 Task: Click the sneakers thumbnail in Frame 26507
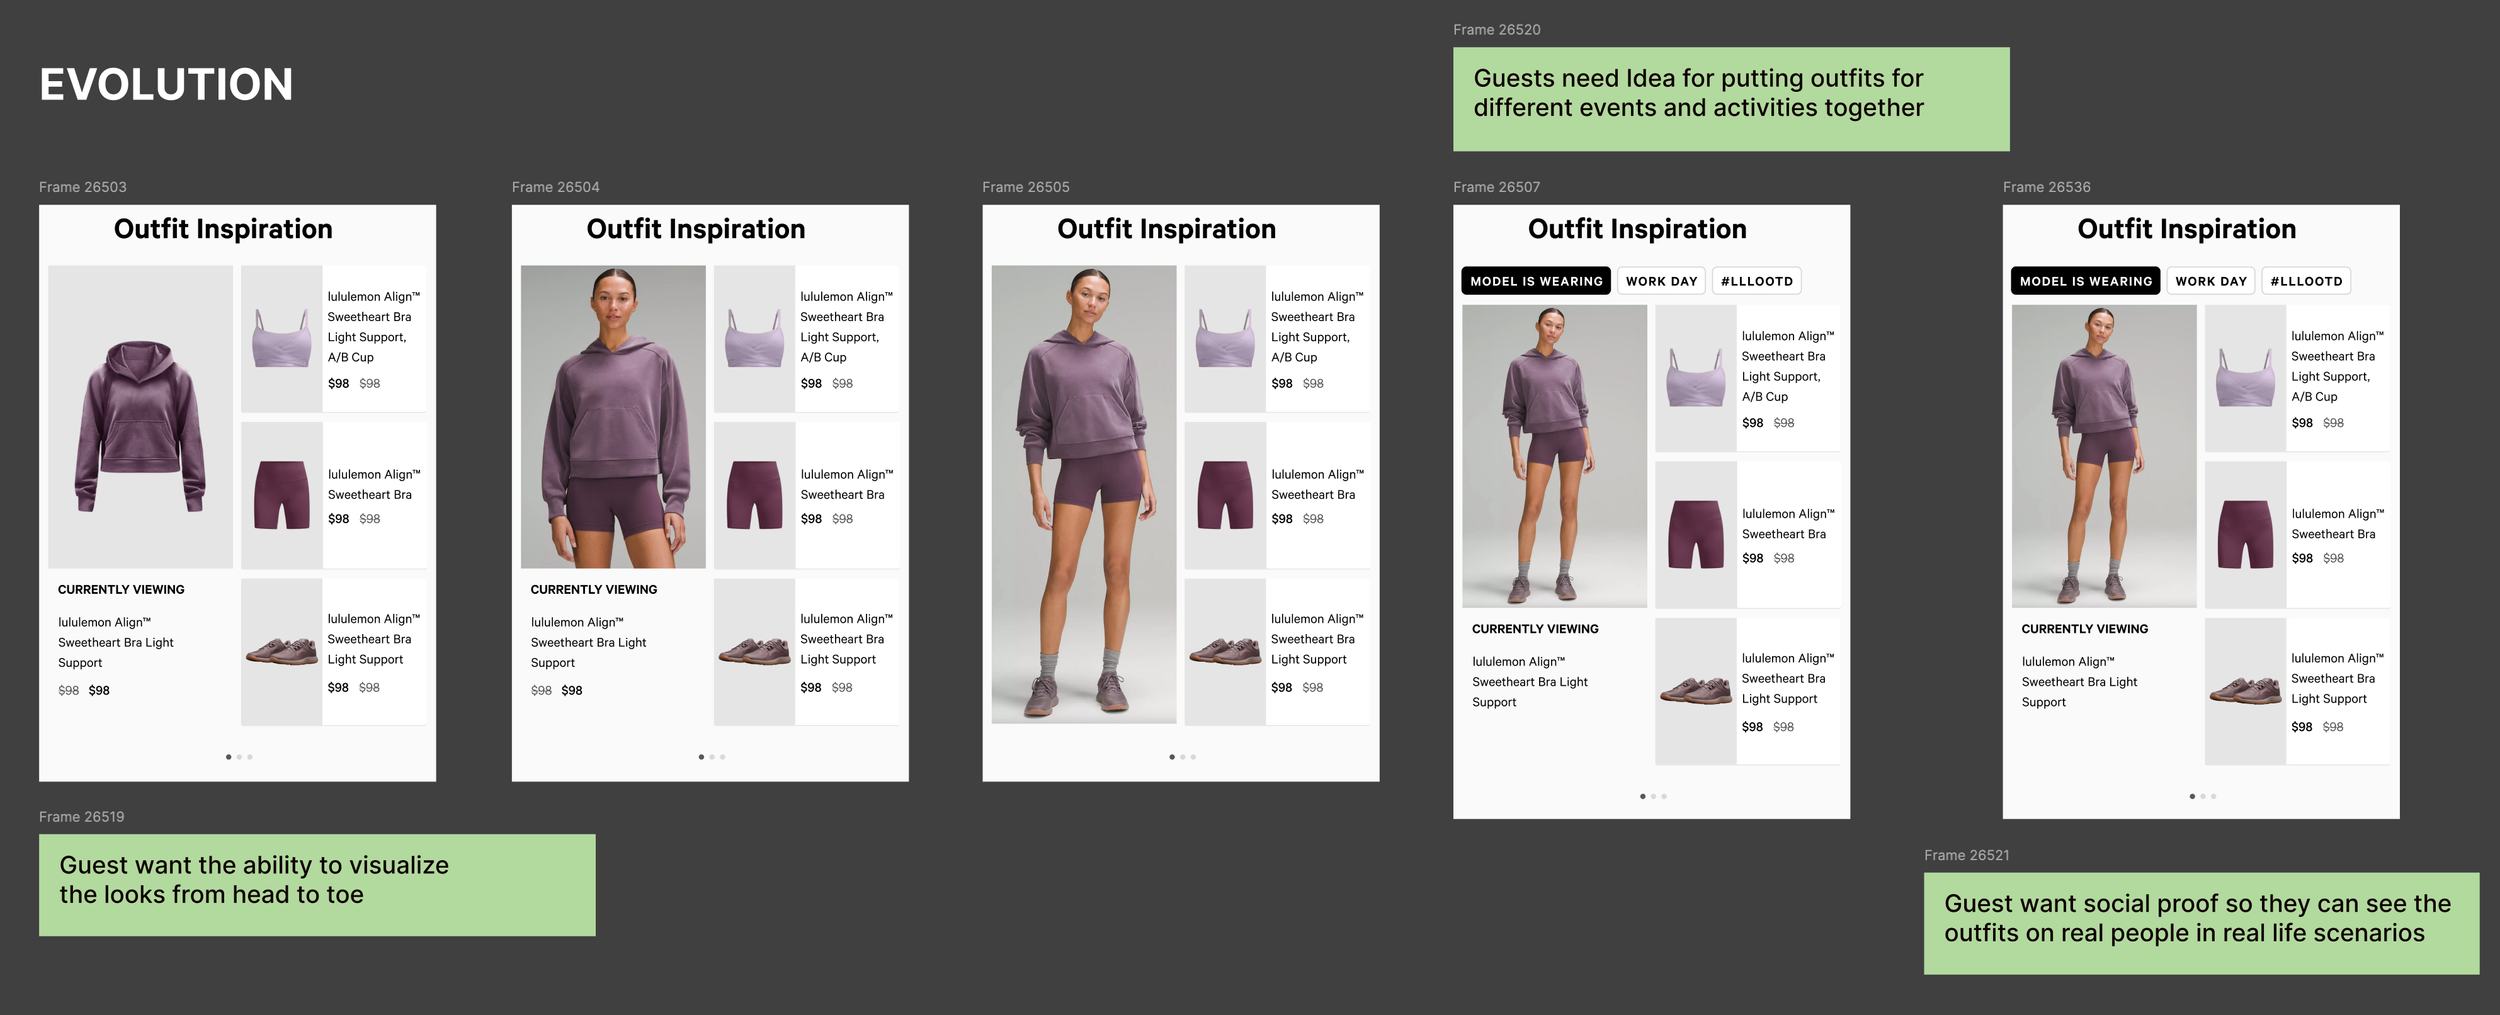(x=1696, y=691)
